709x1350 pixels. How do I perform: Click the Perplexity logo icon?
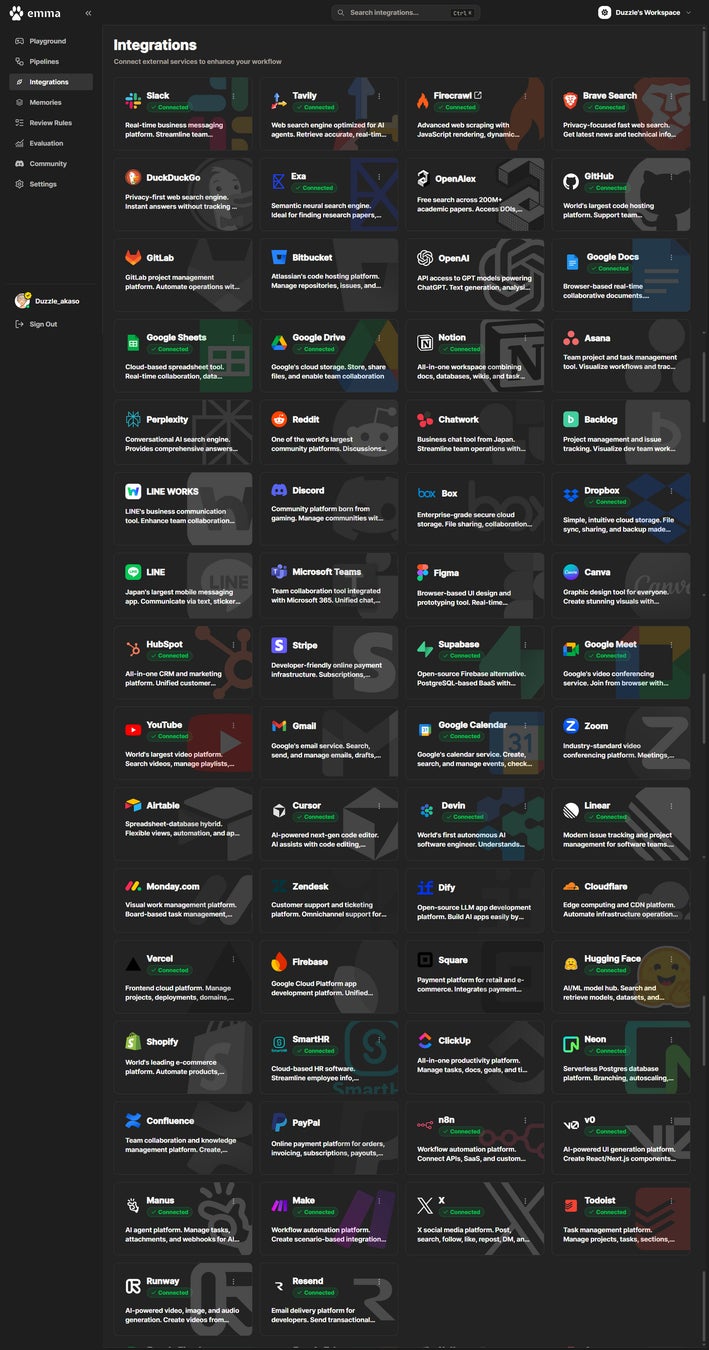click(x=133, y=420)
